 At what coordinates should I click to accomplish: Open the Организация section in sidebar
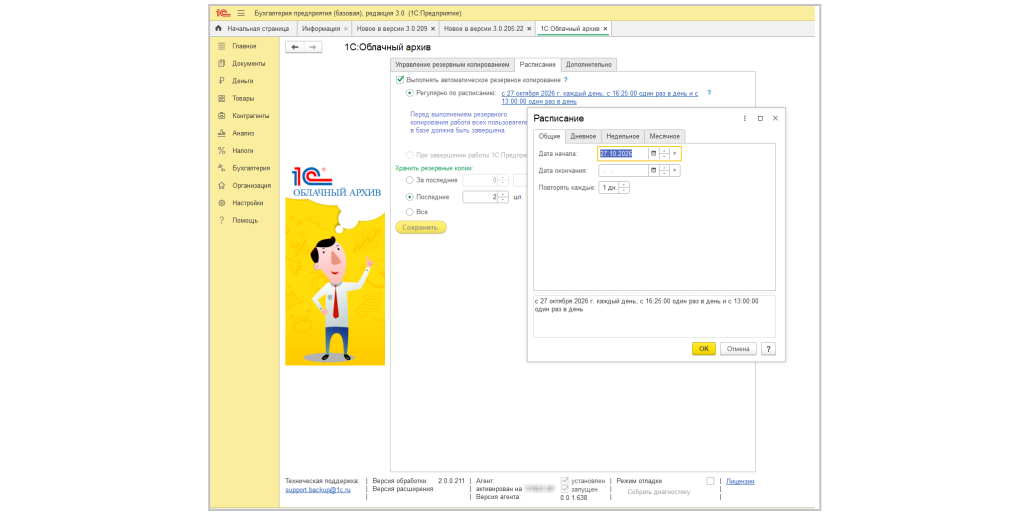coord(251,185)
